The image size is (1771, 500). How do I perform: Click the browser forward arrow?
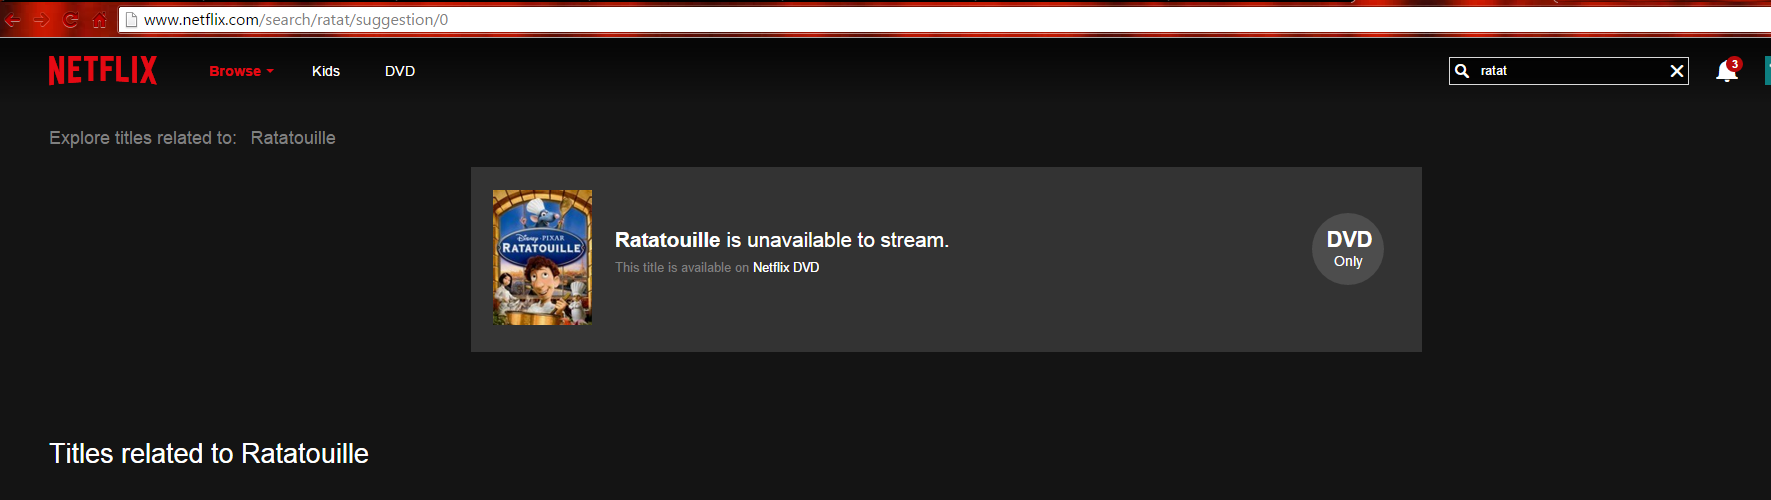(x=41, y=19)
